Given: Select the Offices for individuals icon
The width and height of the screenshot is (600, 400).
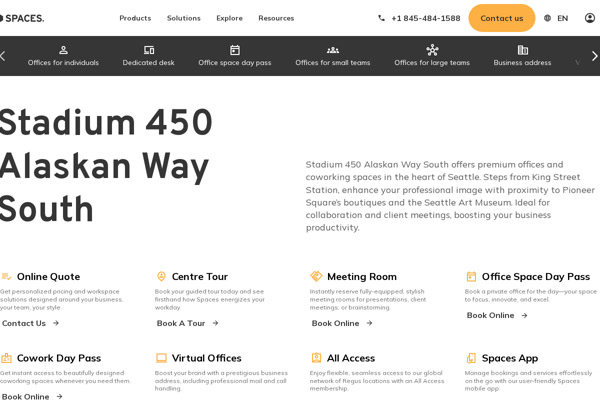Looking at the screenshot, I should coord(63,50).
